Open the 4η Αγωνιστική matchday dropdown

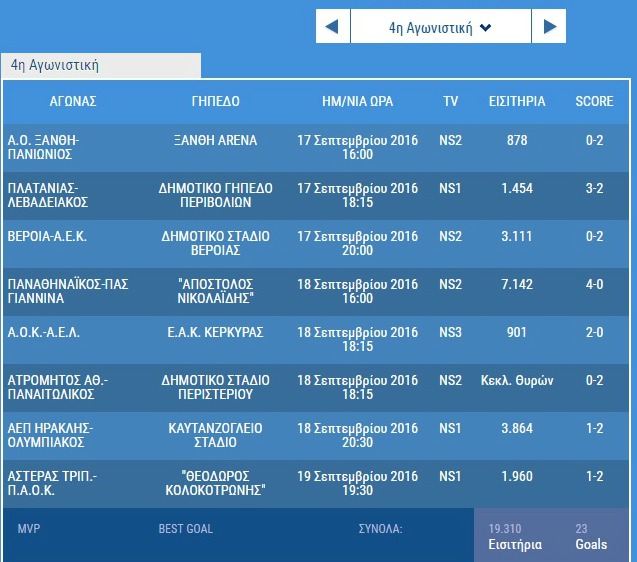pyautogui.click(x=440, y=27)
